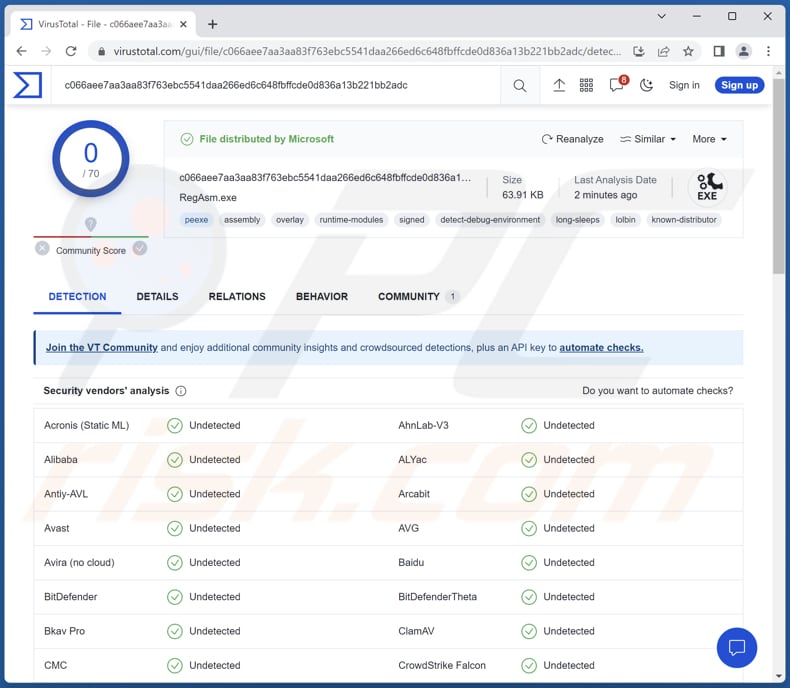790x688 pixels.
Task: Click the CrowdStrike Falcon undetected check icon
Action: [x=529, y=665]
